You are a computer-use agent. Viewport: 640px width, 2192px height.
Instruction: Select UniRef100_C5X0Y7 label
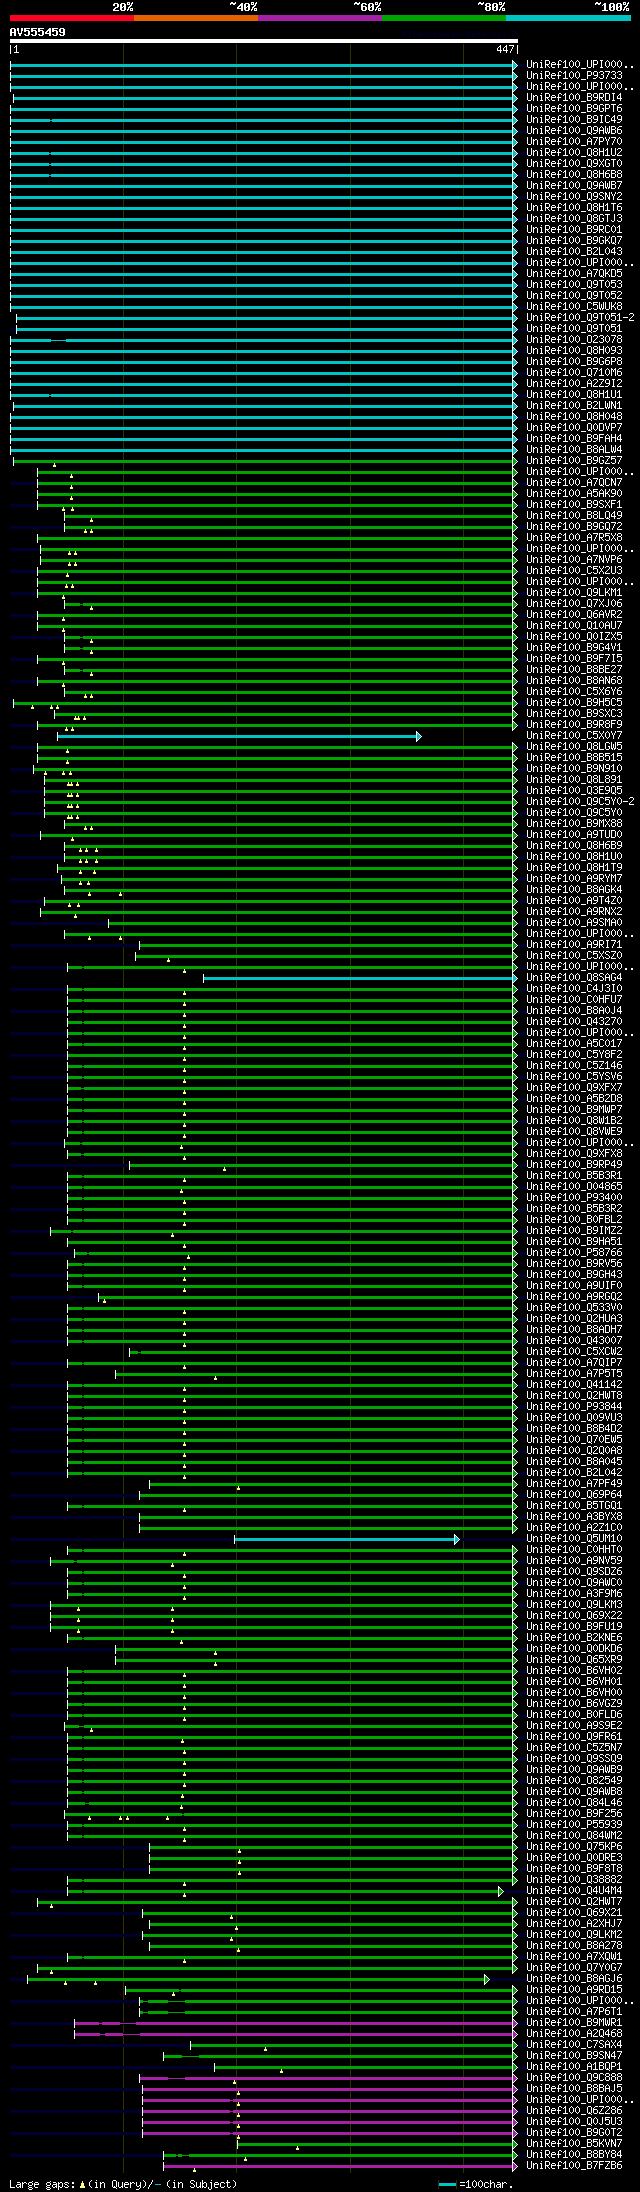click(x=574, y=735)
